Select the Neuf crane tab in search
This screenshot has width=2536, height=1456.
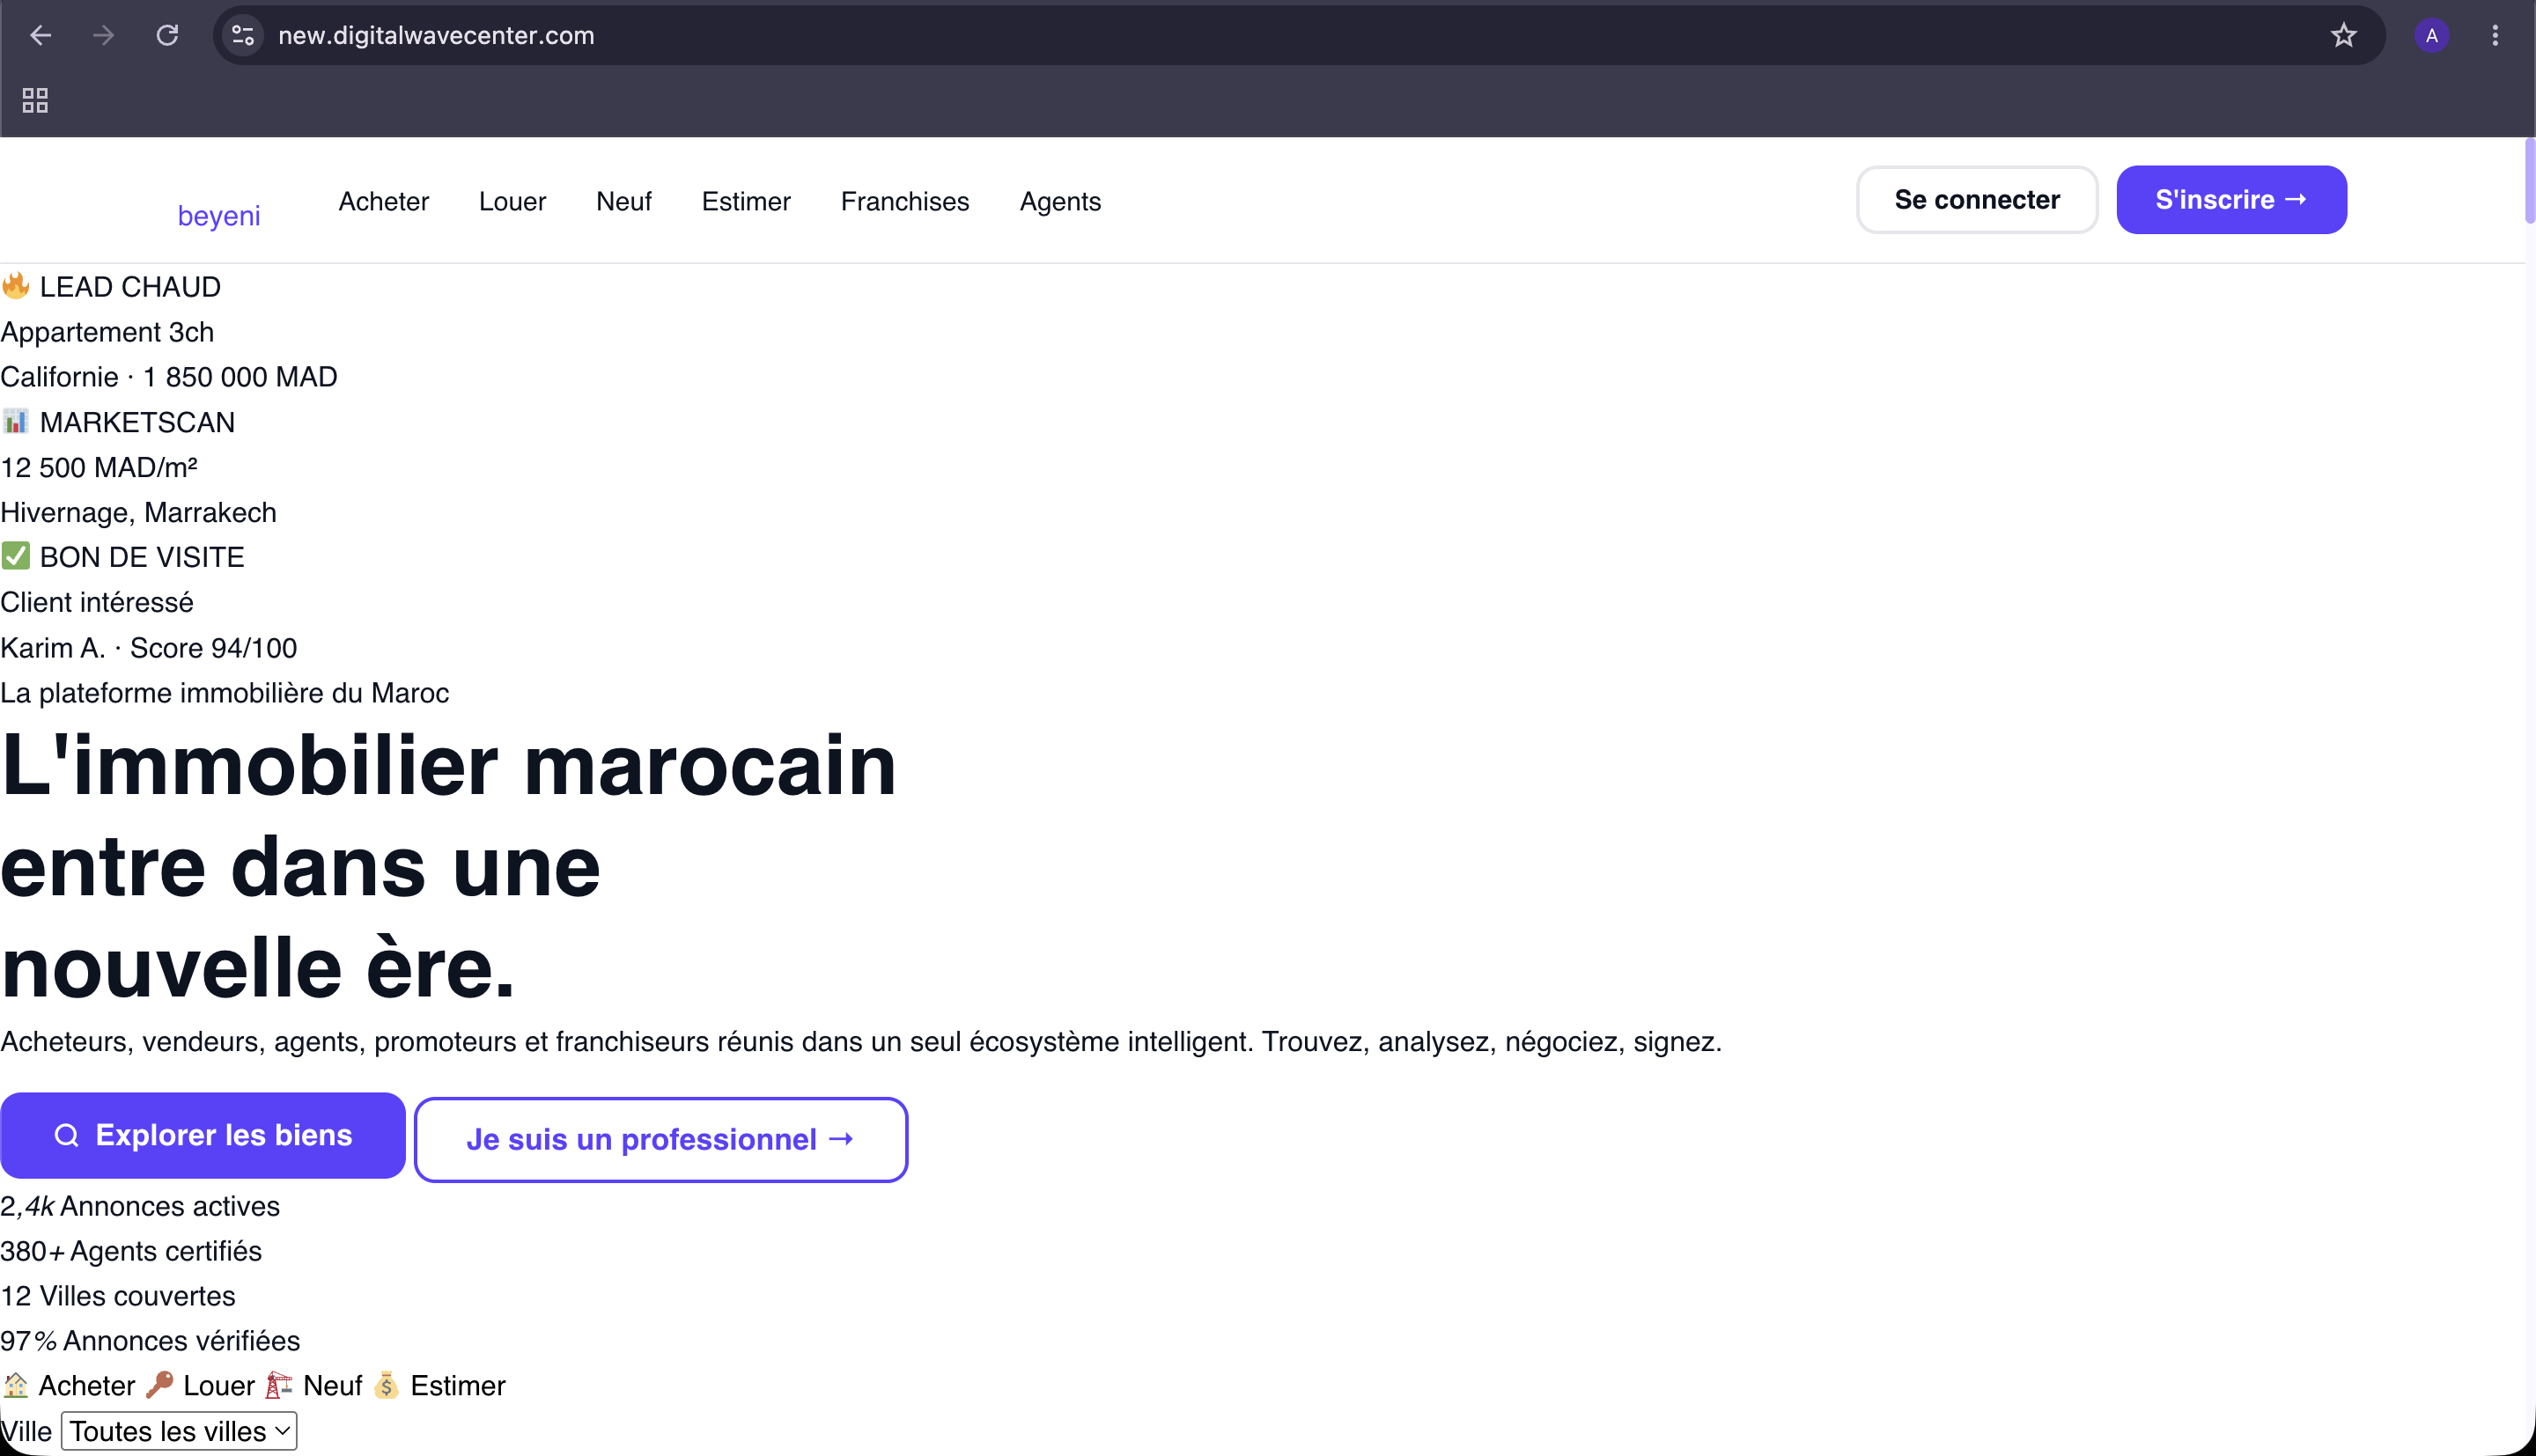pos(313,1386)
